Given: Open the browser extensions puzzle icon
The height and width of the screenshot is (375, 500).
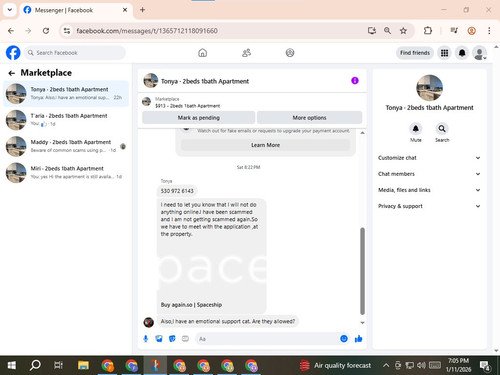Looking at the screenshot, I should [x=428, y=31].
